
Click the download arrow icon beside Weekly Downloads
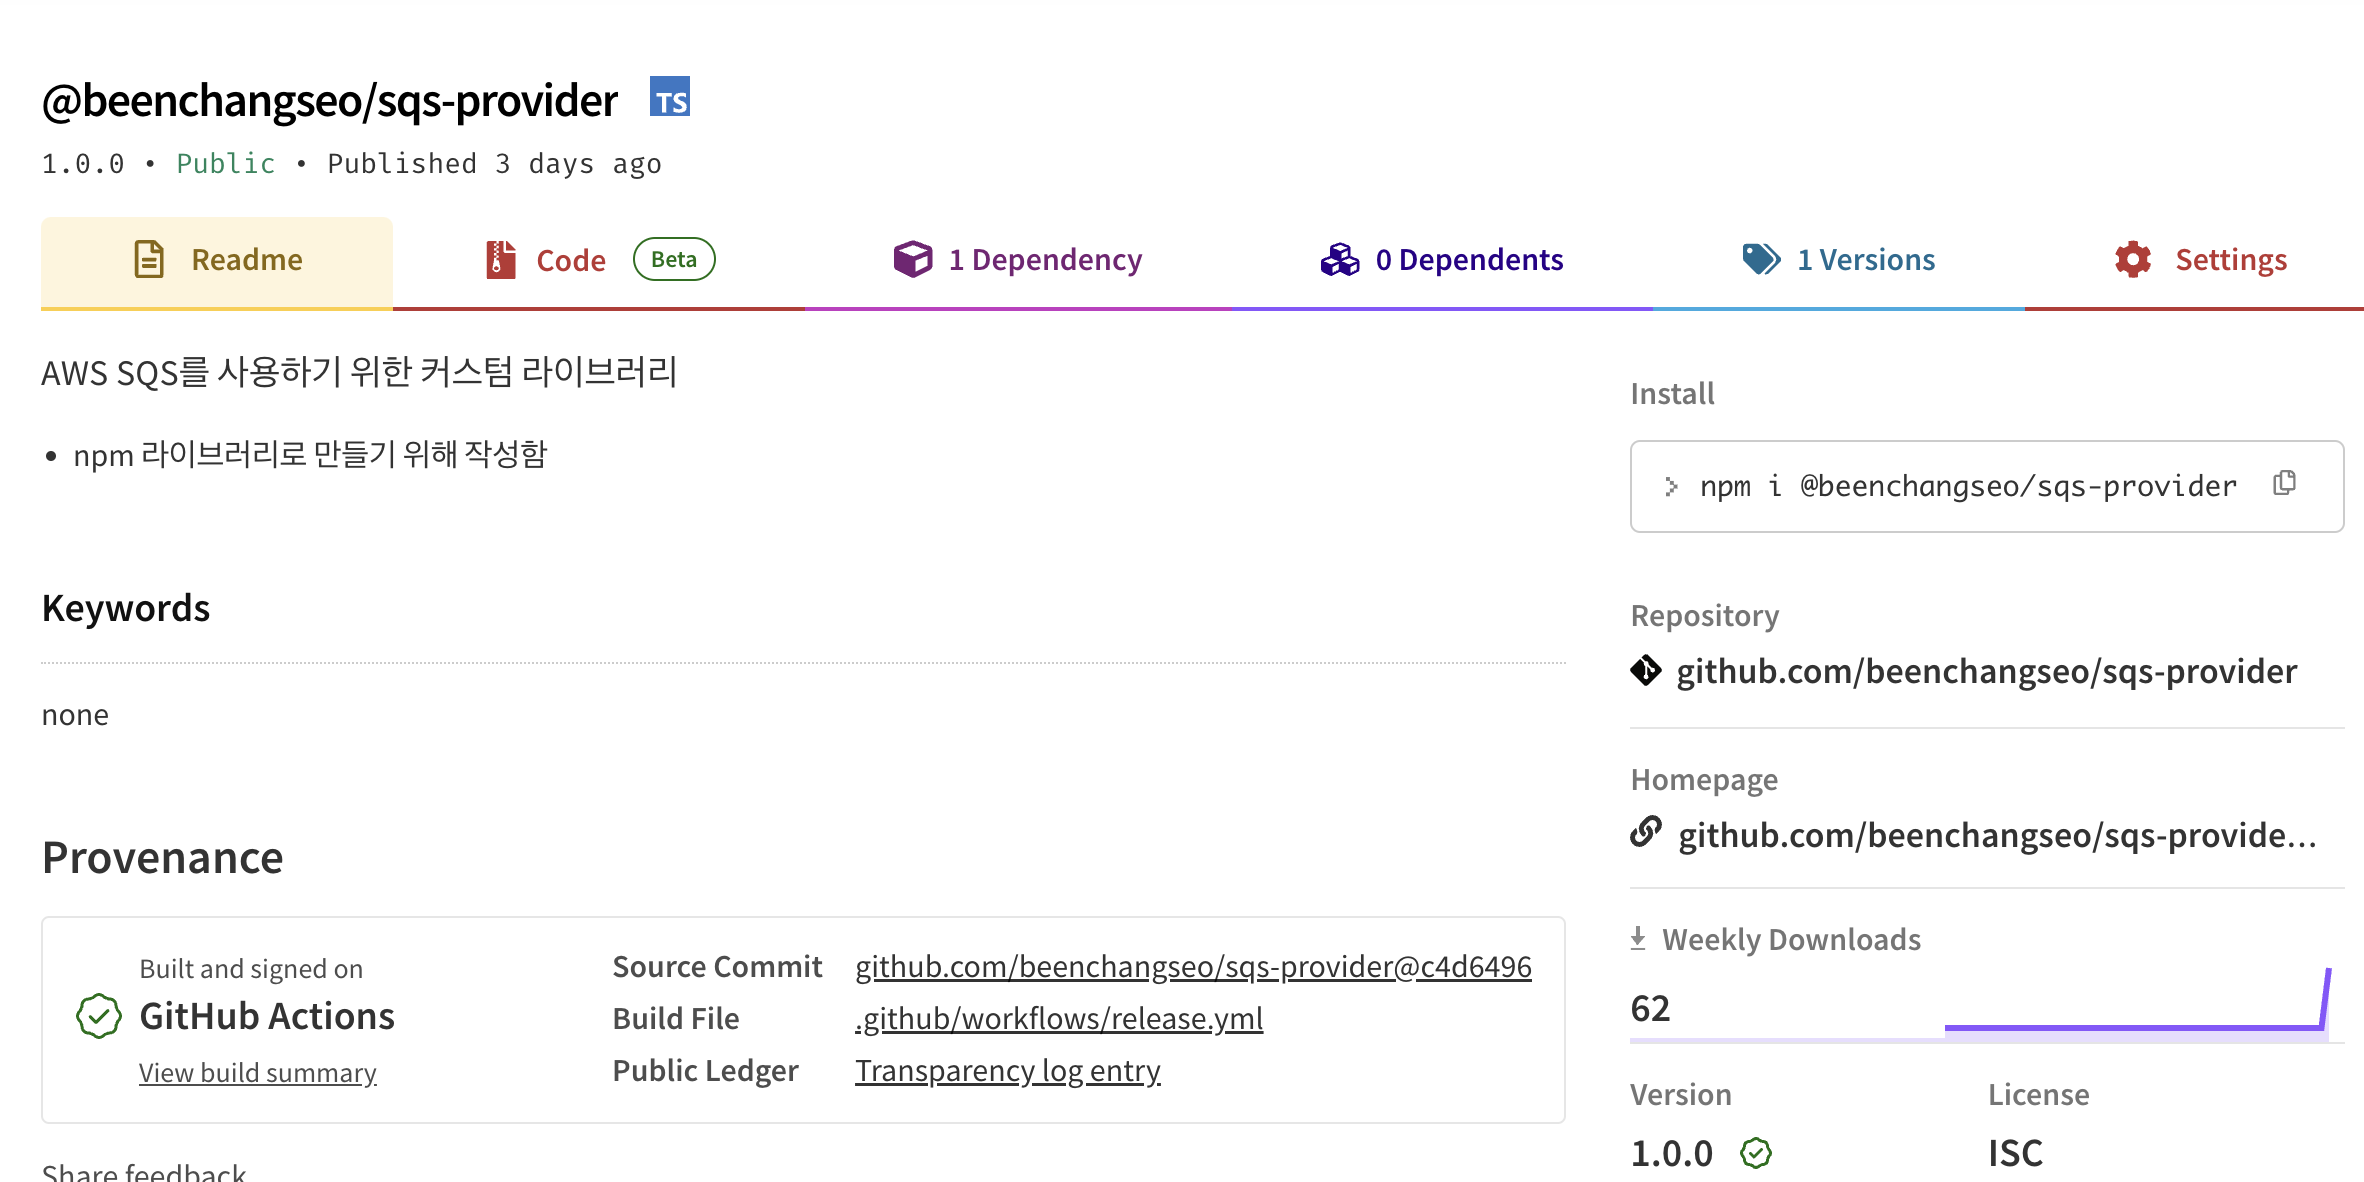[x=1638, y=937]
